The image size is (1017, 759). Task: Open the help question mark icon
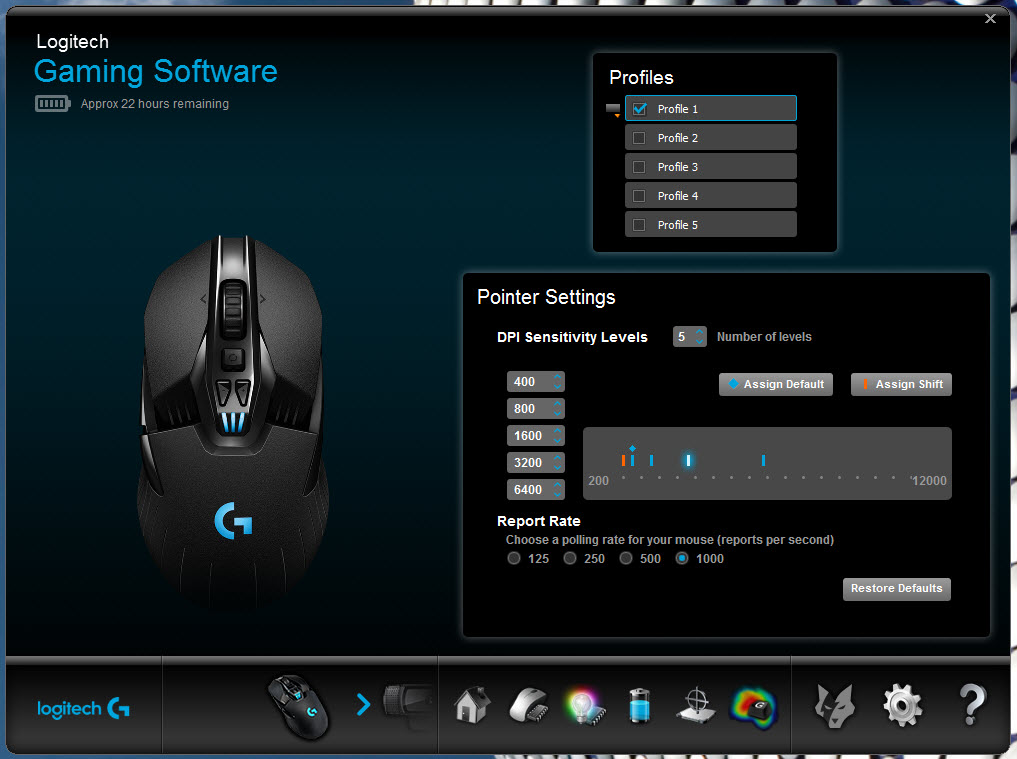pos(972,705)
